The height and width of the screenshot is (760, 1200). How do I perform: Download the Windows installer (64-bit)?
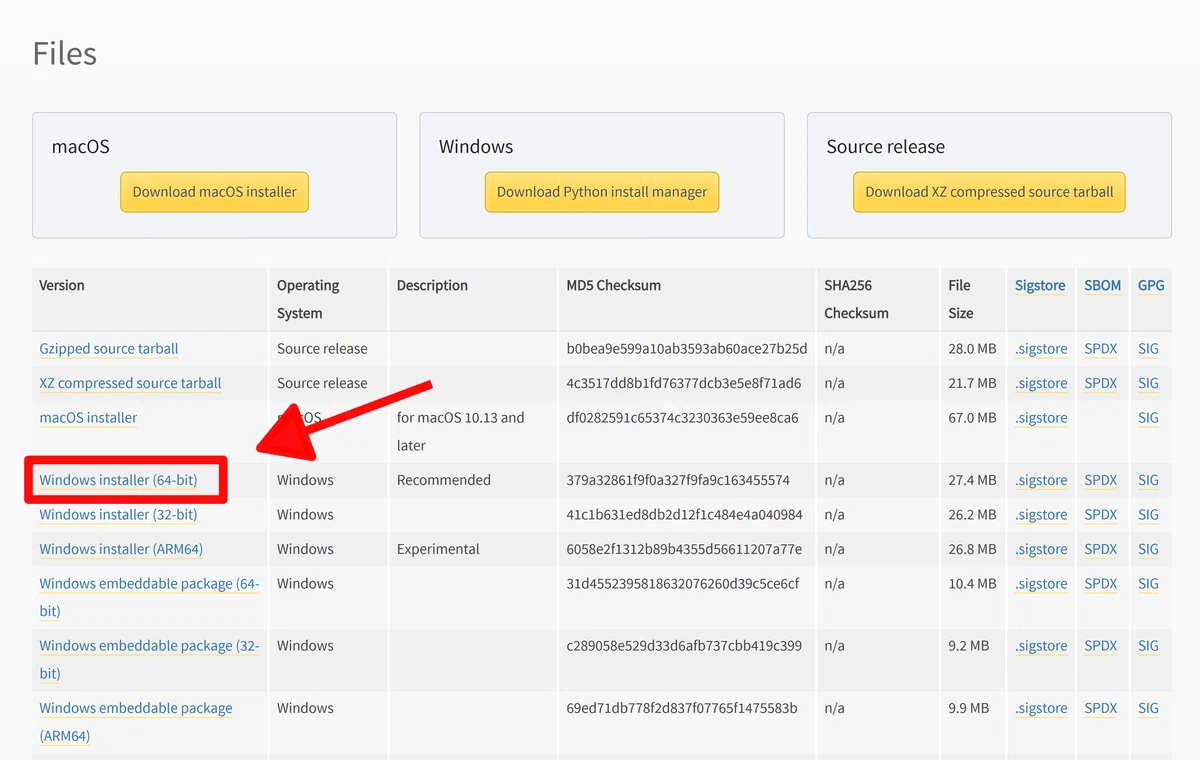pyautogui.click(x=118, y=480)
